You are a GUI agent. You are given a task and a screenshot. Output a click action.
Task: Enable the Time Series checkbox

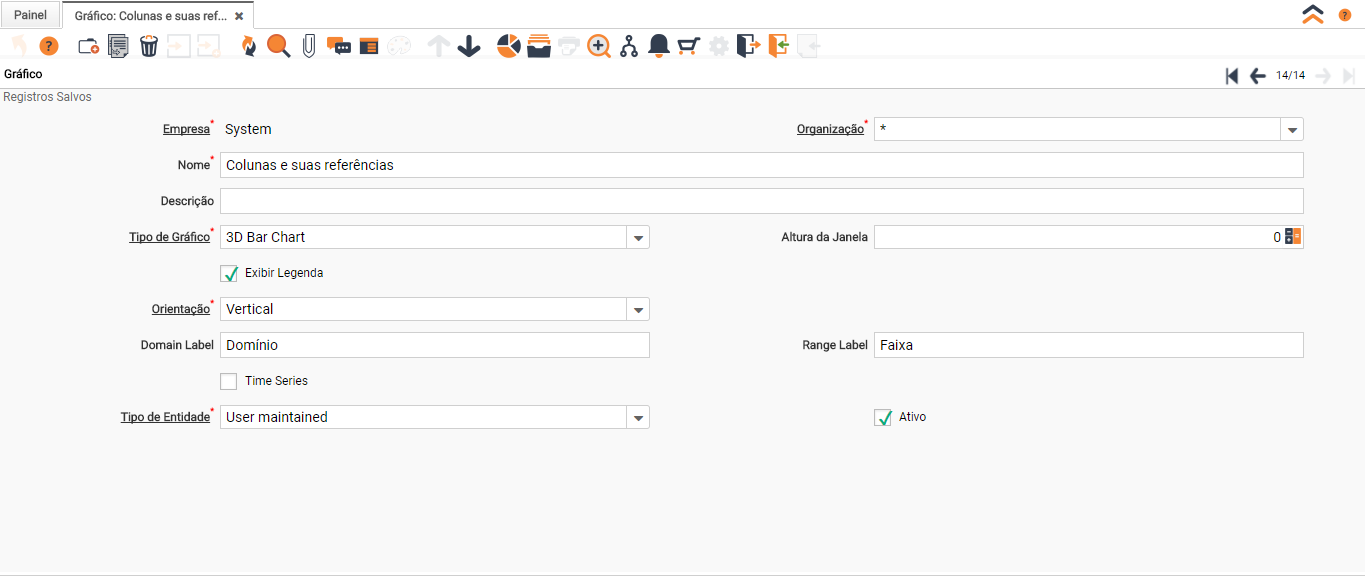(229, 381)
